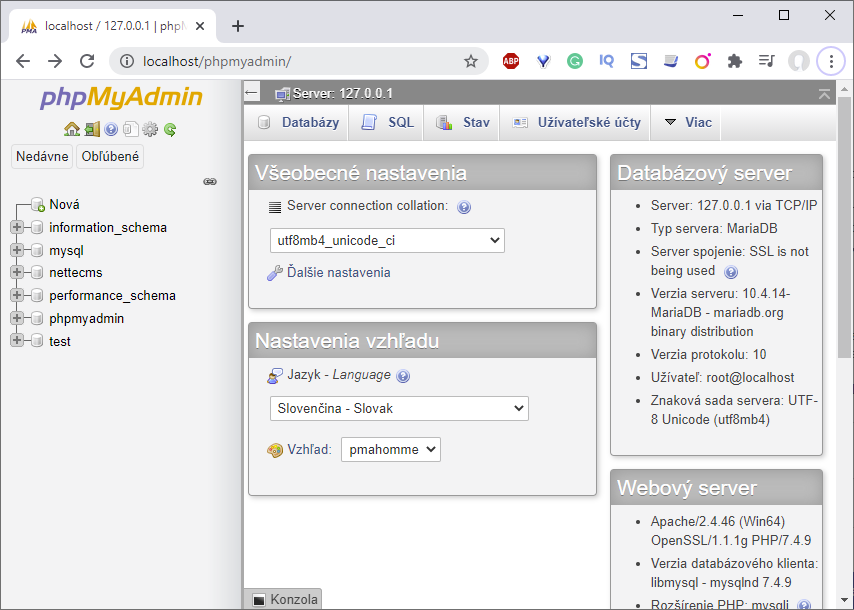This screenshot has height=610, width=854.
Task: Click help icon beside Jazyk - Language
Action: 402,375
